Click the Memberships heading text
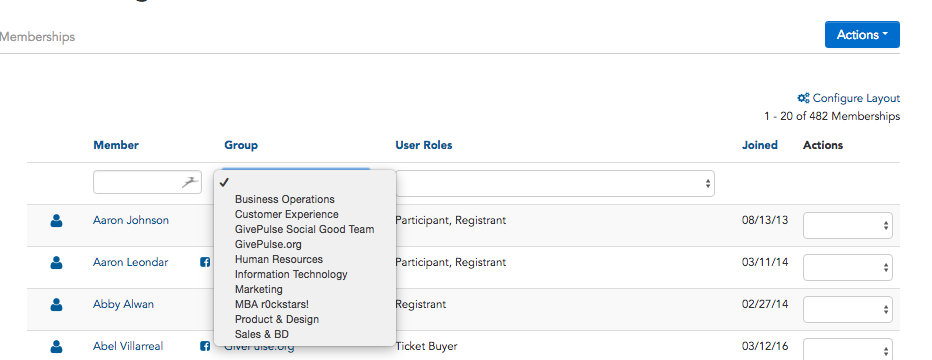932x360 pixels. 37,37
